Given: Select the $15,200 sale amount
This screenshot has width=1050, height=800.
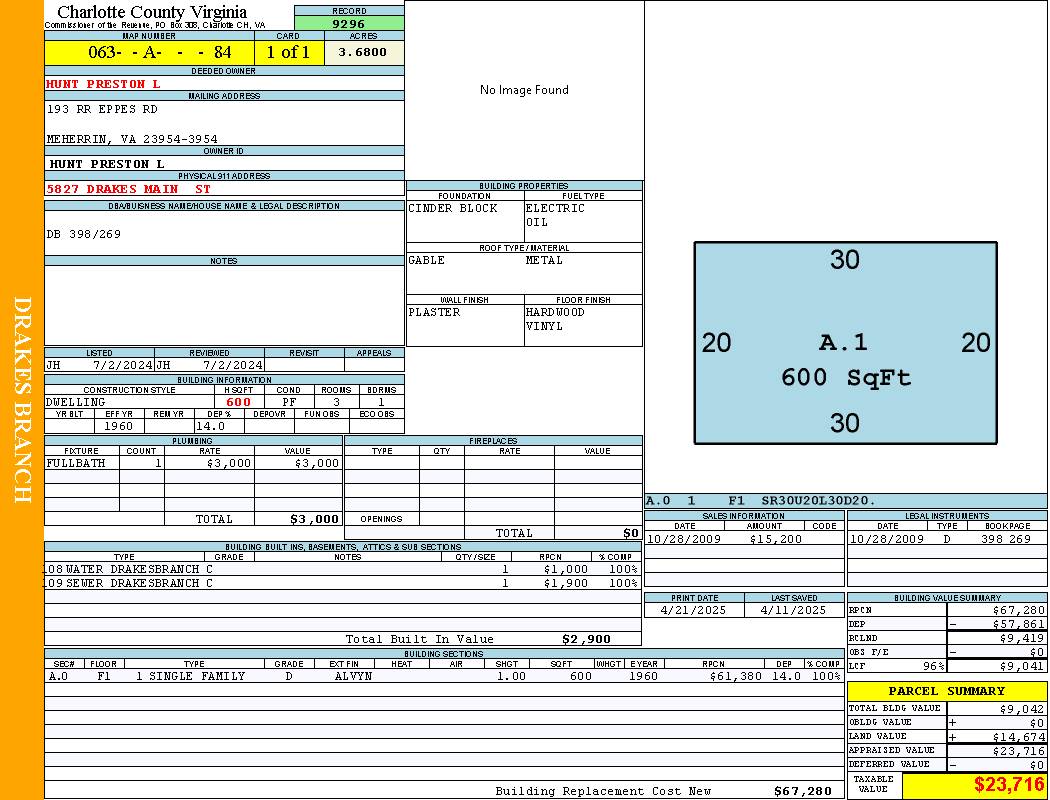Looking at the screenshot, I should click(775, 539).
